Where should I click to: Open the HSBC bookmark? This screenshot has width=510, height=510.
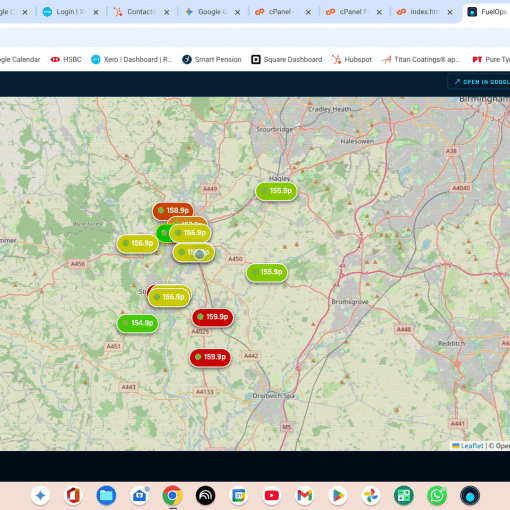tap(66, 60)
